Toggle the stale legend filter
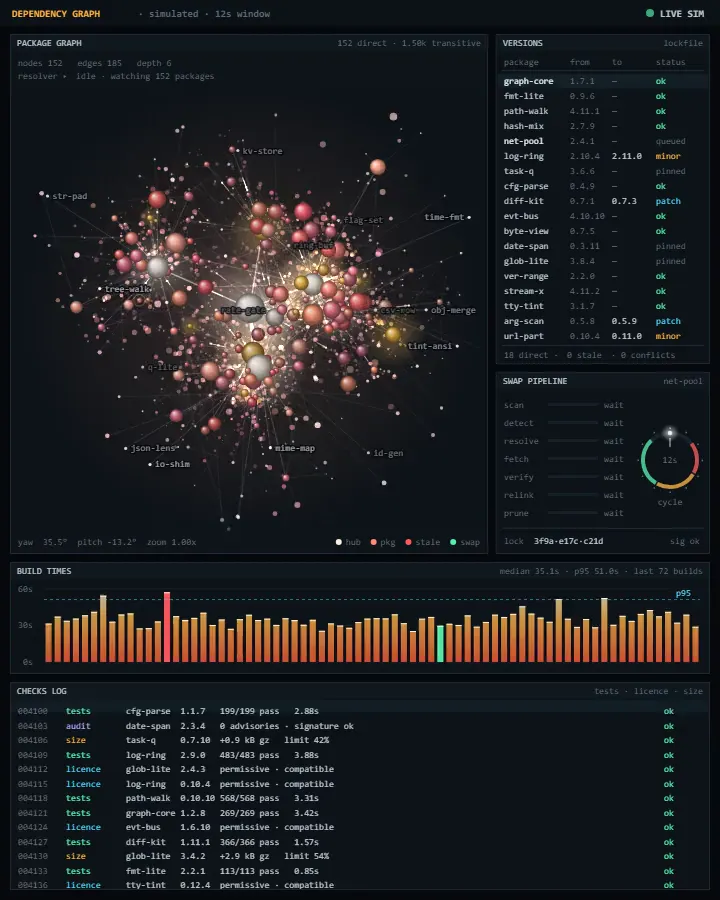 [x=423, y=542]
